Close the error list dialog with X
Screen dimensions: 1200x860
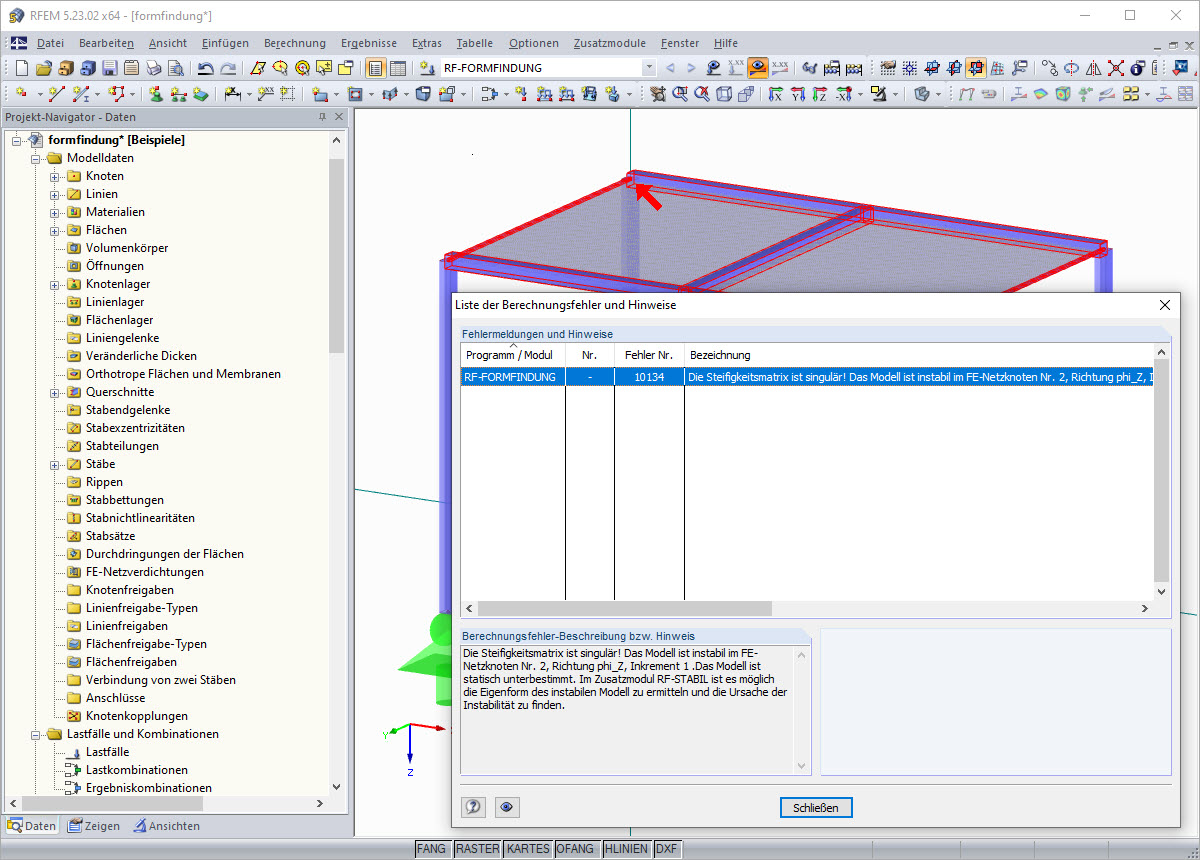1164,305
